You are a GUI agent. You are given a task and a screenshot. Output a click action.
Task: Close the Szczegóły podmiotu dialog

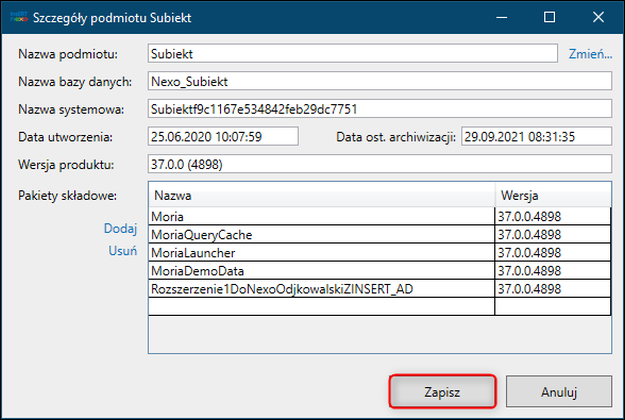pyautogui.click(x=598, y=17)
